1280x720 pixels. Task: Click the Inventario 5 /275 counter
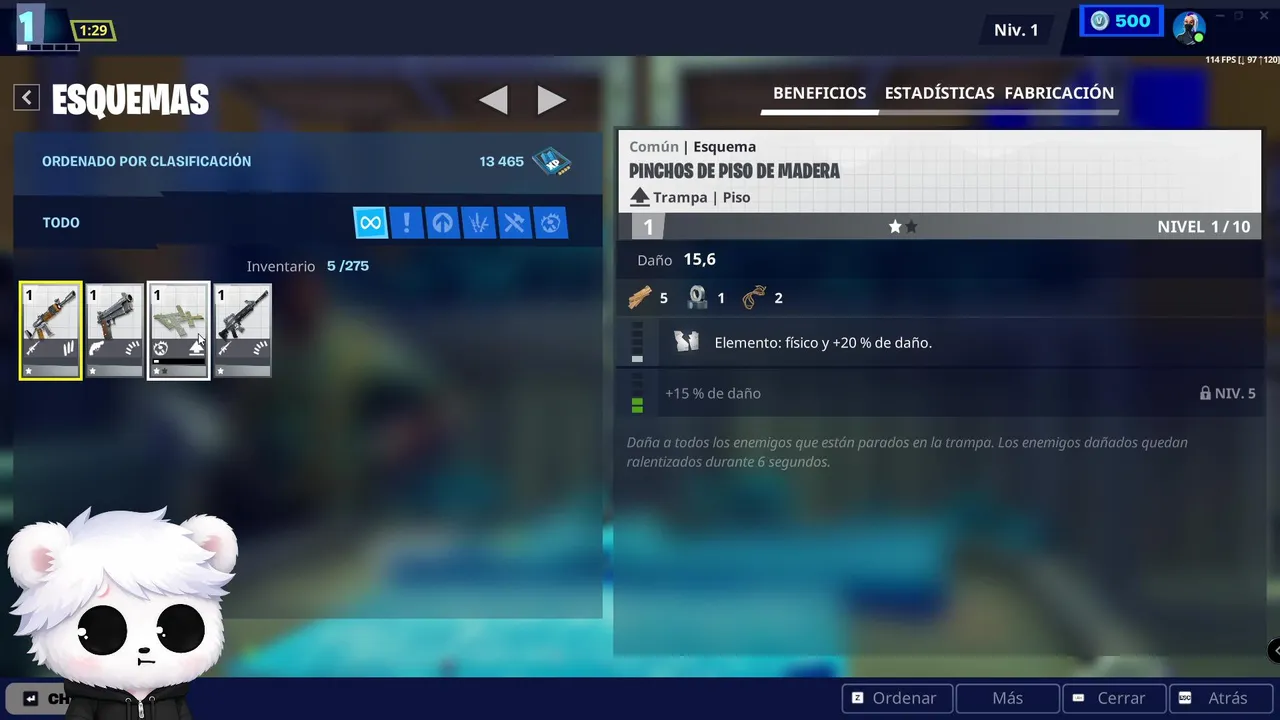(308, 266)
